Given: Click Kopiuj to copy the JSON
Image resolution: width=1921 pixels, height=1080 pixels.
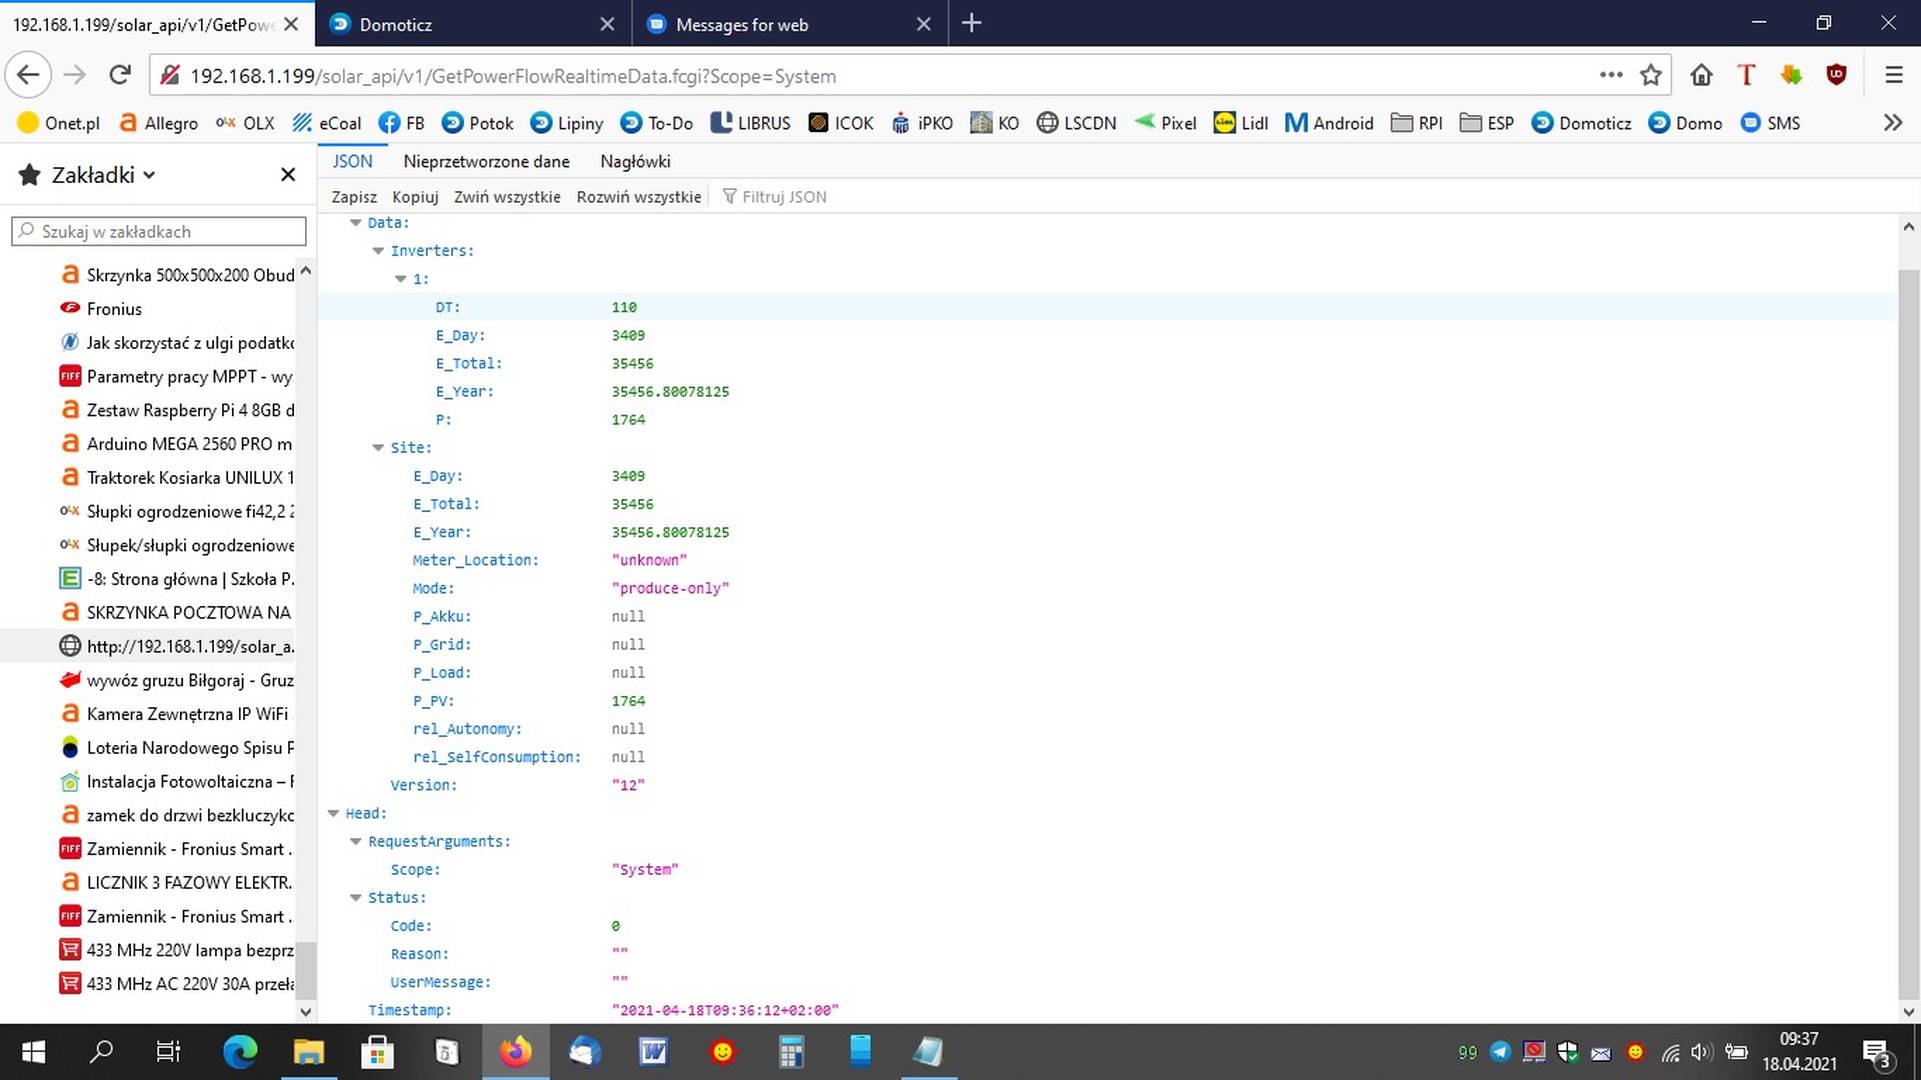Looking at the screenshot, I should coord(415,197).
